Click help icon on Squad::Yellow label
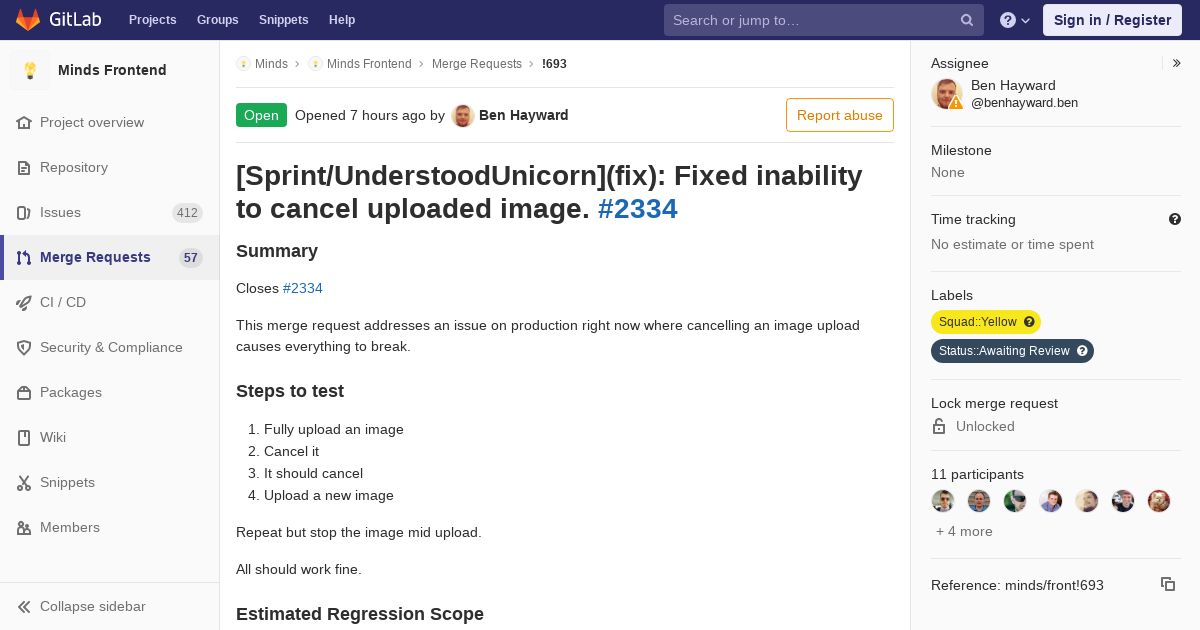The height and width of the screenshot is (630, 1200). 1029,322
